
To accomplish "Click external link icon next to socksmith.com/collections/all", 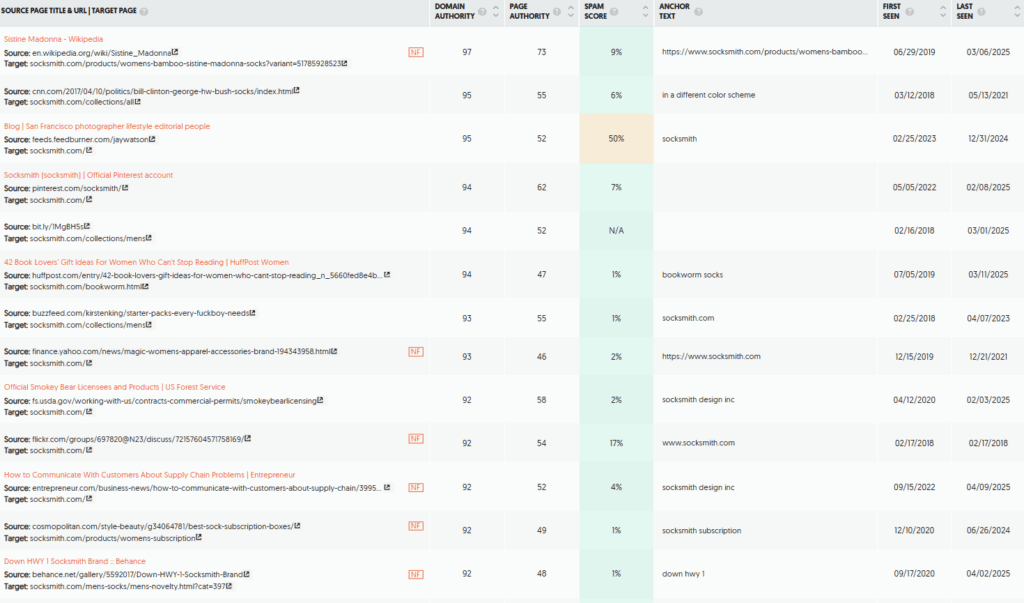I will (138, 102).
